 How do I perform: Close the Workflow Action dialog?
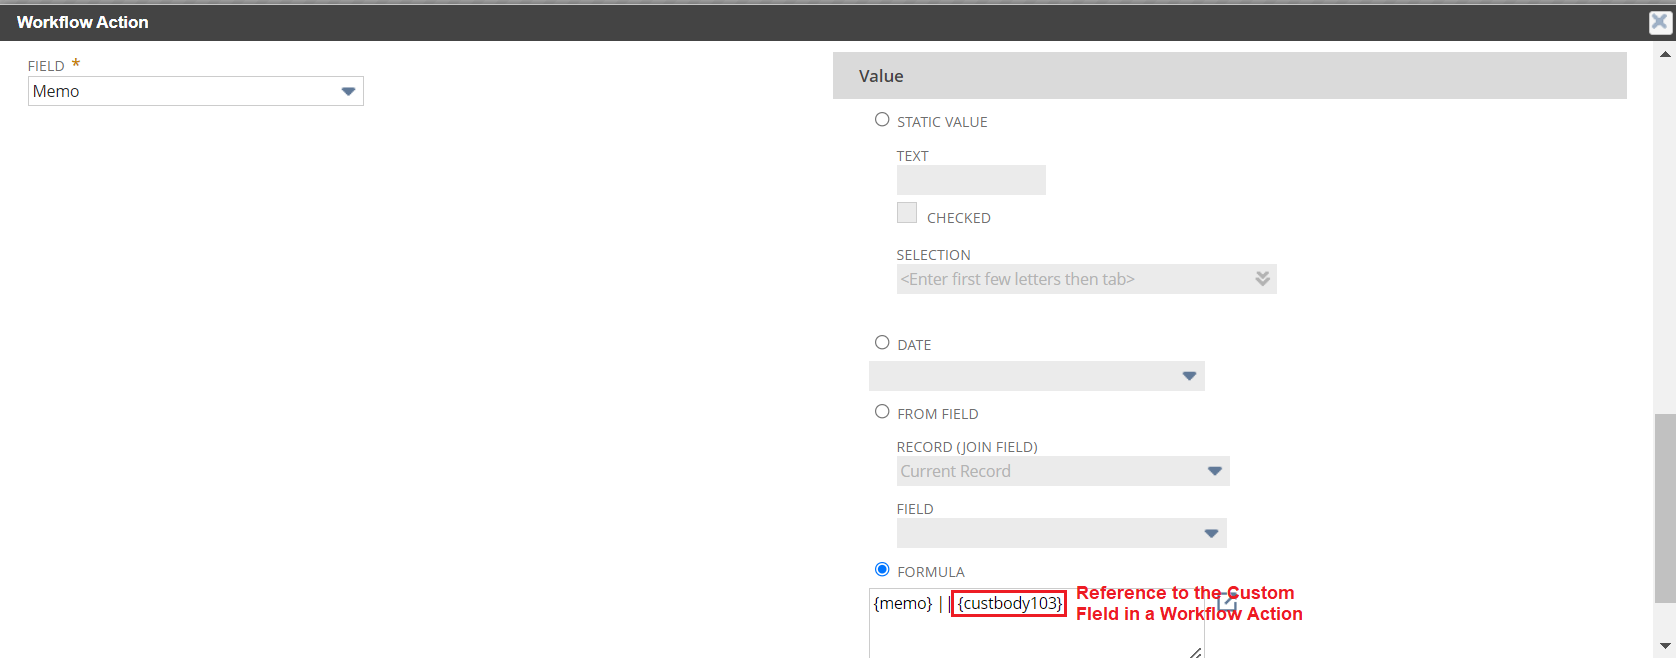(x=1660, y=22)
